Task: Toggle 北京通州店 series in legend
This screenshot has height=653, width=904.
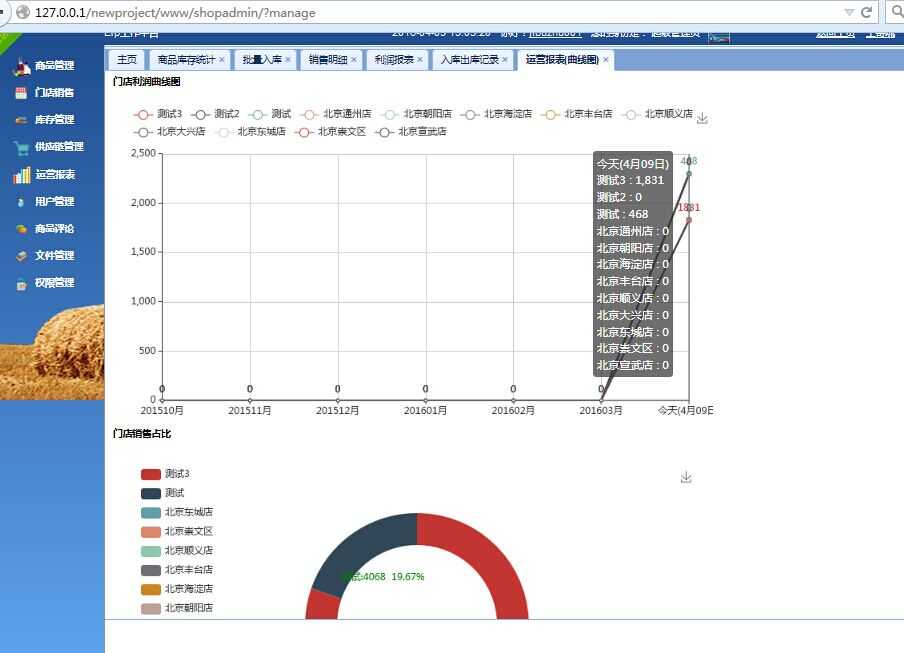Action: point(336,114)
